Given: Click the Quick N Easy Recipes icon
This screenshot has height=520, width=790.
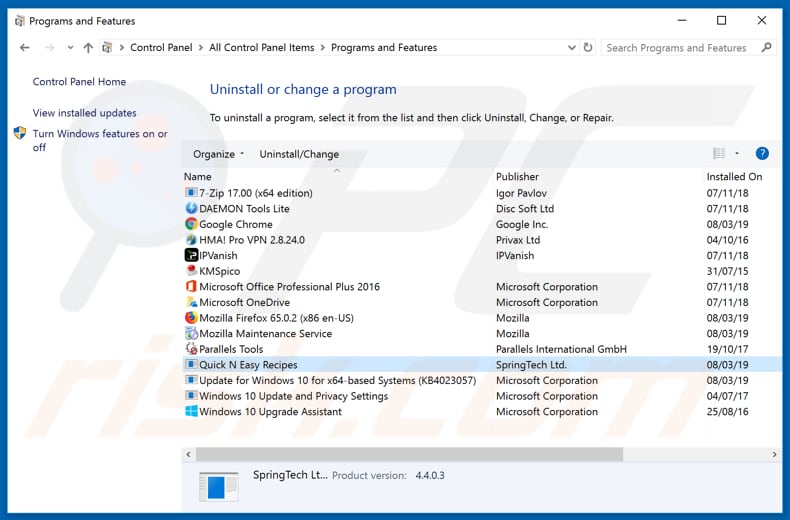Looking at the screenshot, I should point(191,364).
